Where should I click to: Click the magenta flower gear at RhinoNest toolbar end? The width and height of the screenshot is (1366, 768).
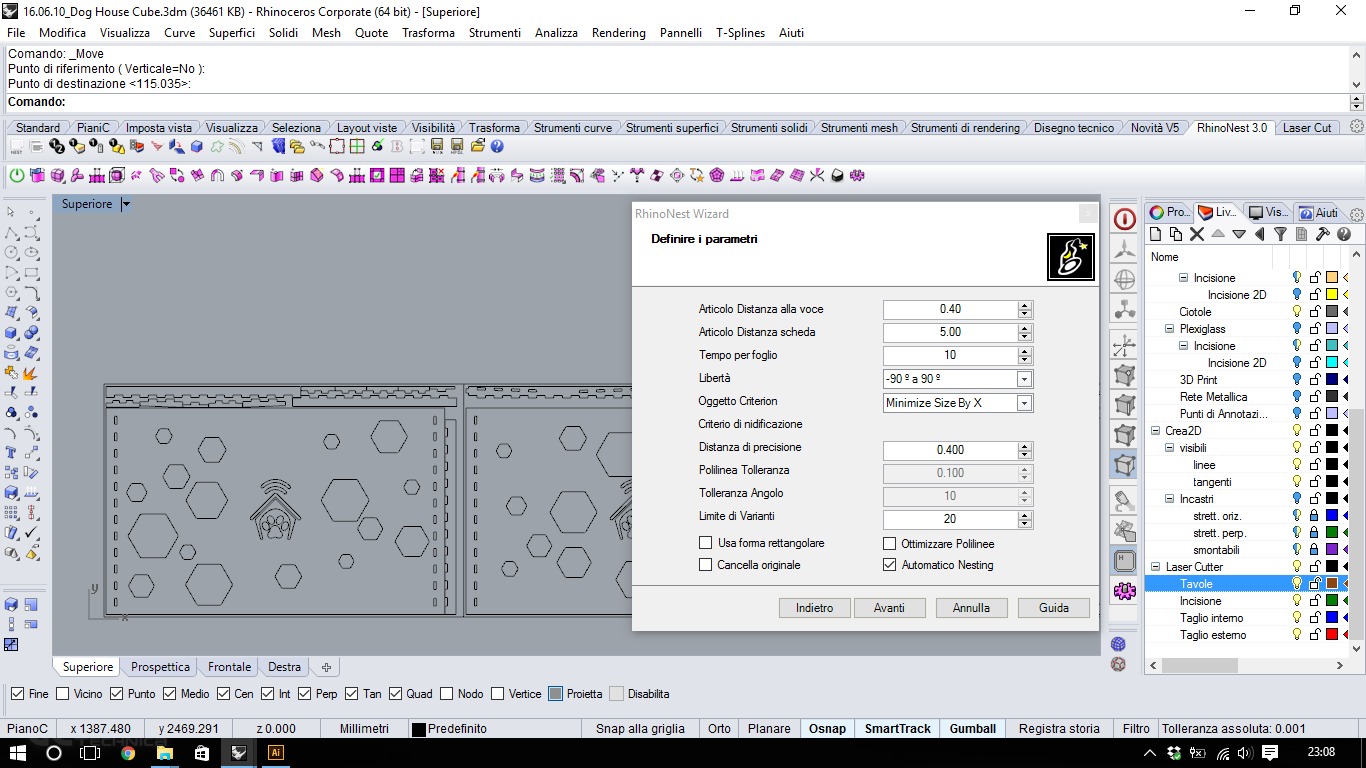[857, 175]
